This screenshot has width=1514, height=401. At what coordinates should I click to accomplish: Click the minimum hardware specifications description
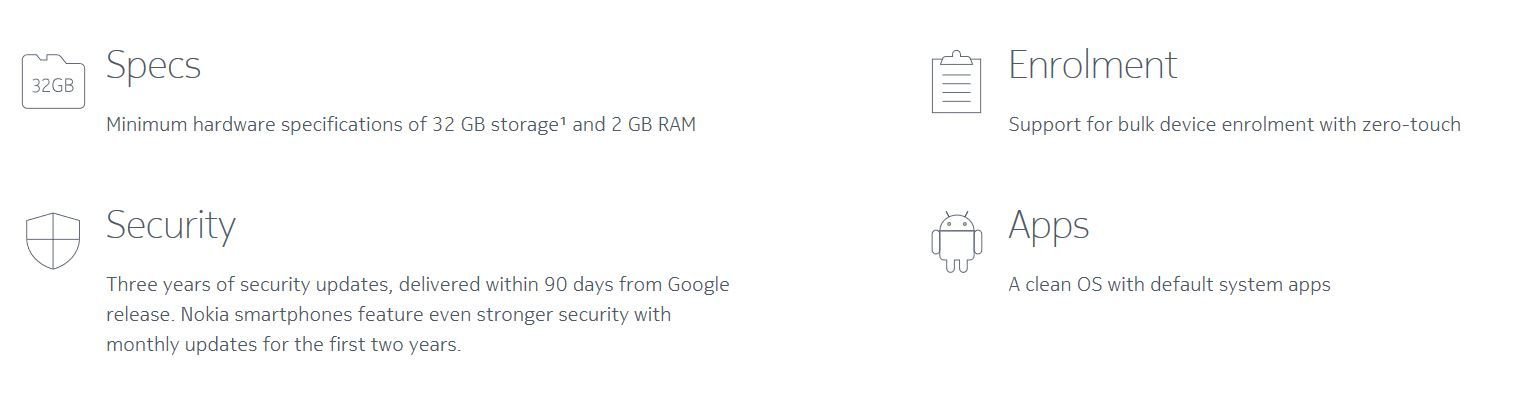pos(401,125)
